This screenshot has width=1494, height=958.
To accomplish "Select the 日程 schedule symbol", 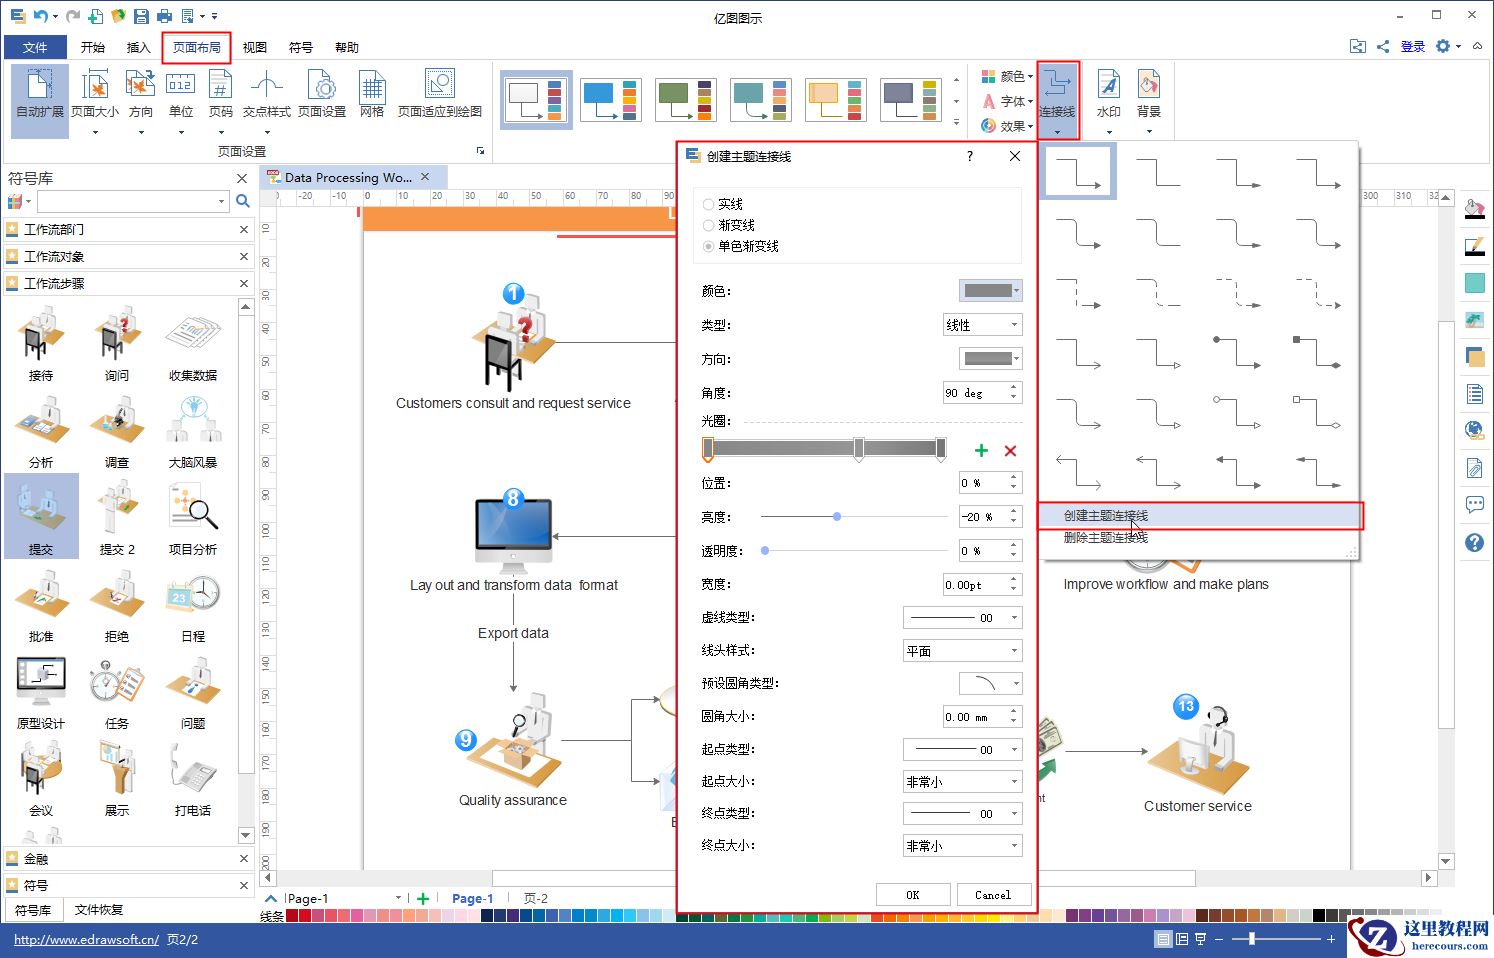I will point(193,606).
